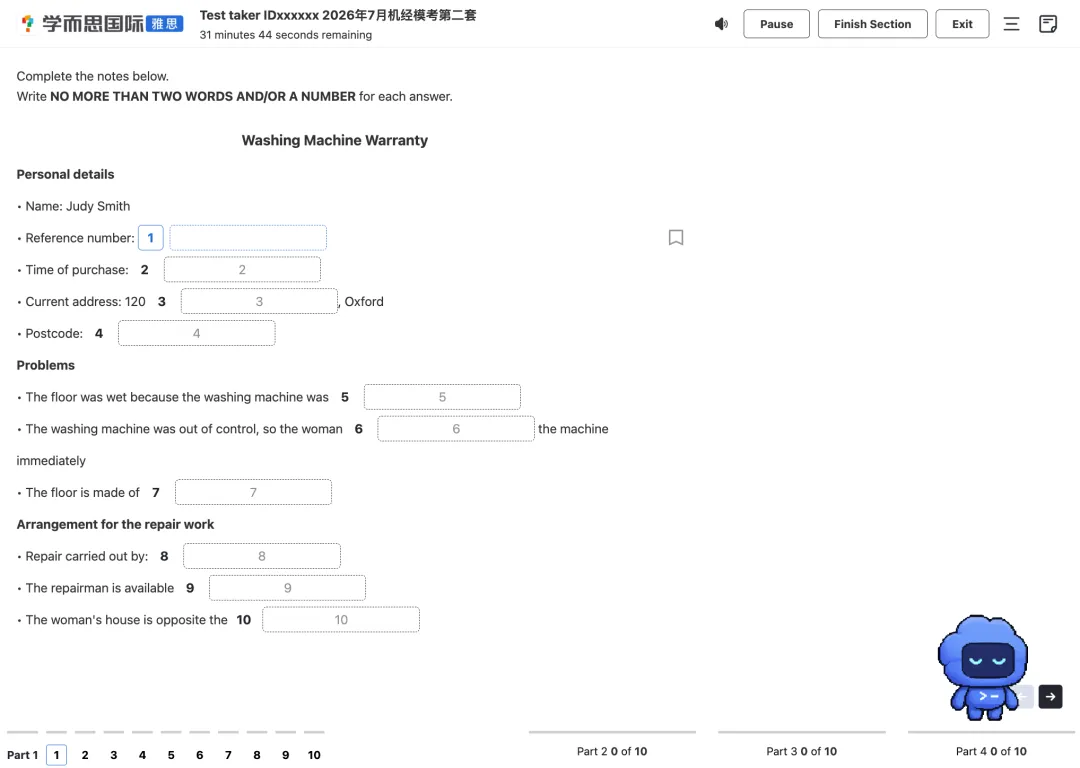1080x768 pixels.
Task: Focus Postcode answer field 4
Action: (x=196, y=333)
